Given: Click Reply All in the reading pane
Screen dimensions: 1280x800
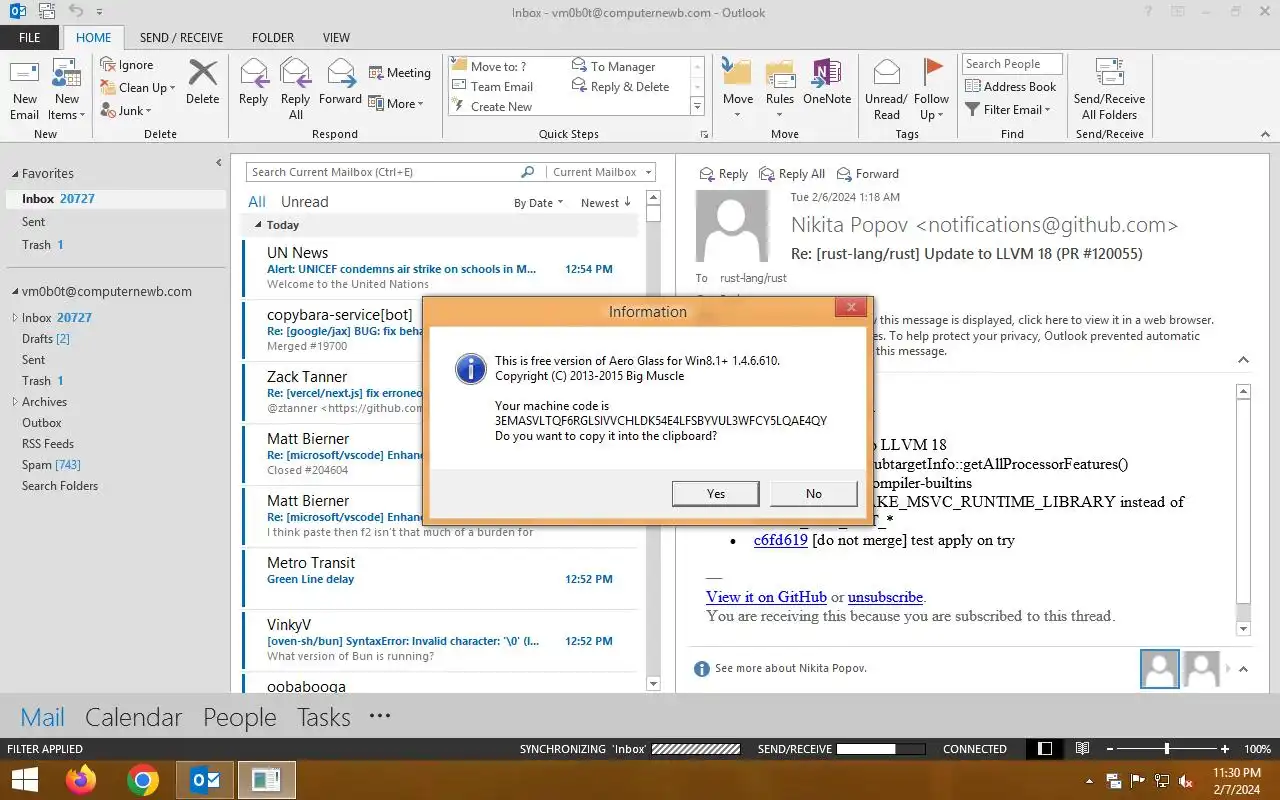Looking at the screenshot, I should tap(792, 174).
